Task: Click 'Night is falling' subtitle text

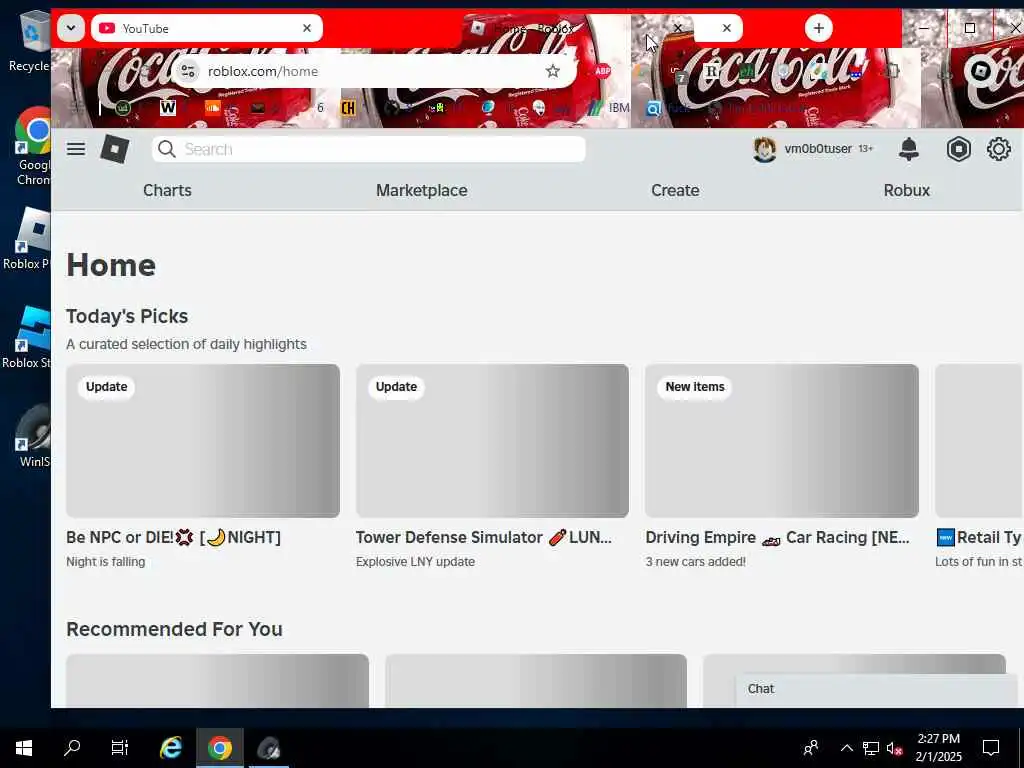Action: [106, 562]
